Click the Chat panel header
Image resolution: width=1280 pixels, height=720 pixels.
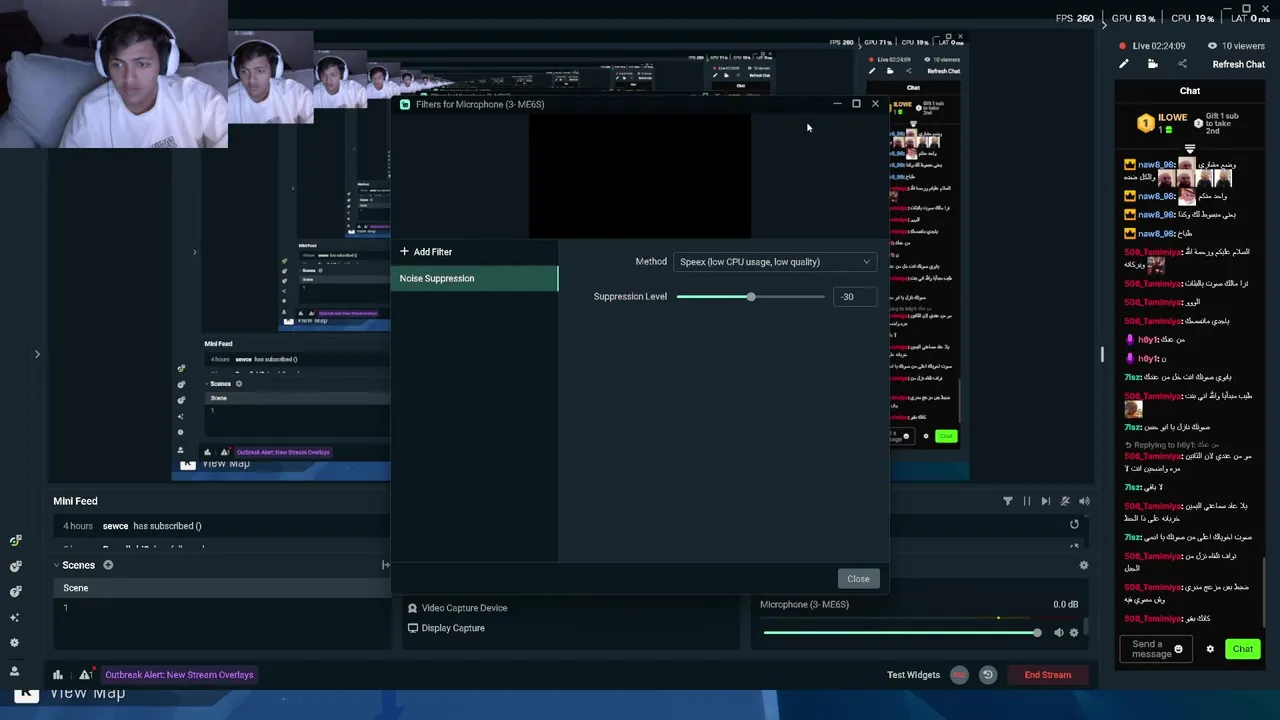point(1190,91)
